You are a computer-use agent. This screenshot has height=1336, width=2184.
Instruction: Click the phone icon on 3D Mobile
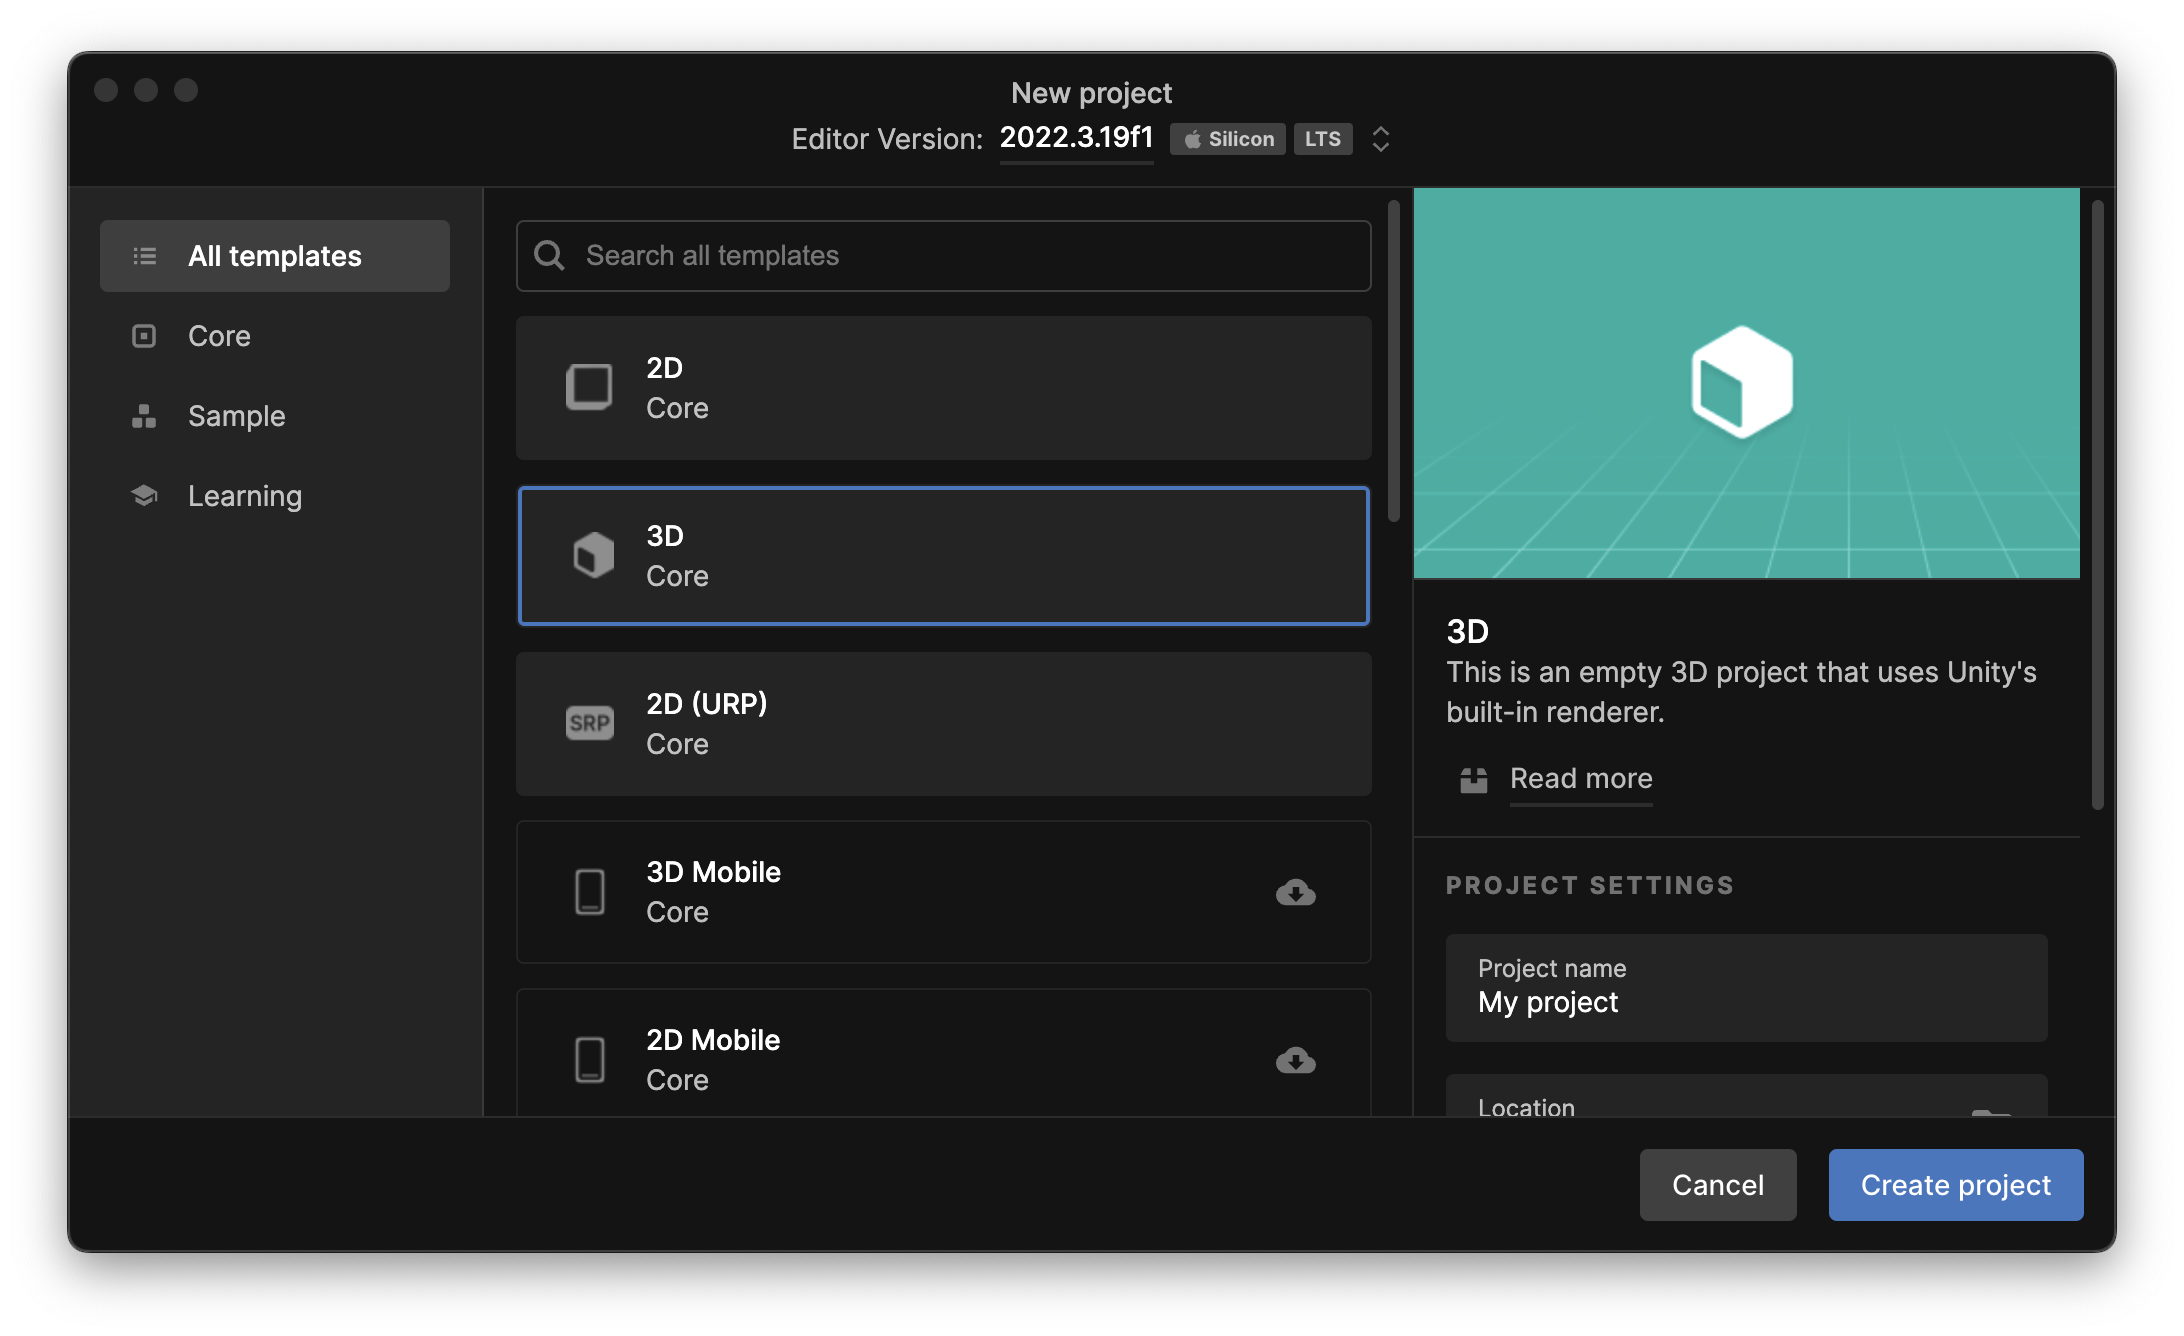click(589, 891)
